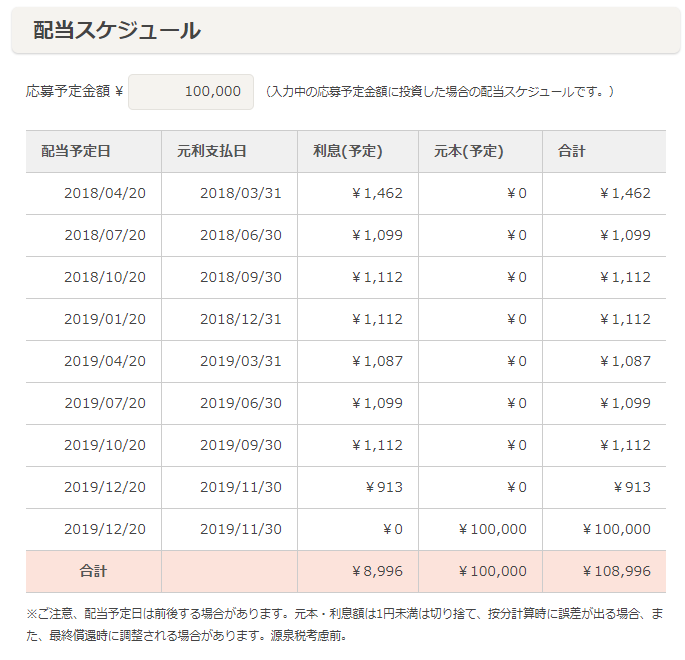The height and width of the screenshot is (660, 685).
Task: Click the date 2018/07/20
Action: click(105, 235)
